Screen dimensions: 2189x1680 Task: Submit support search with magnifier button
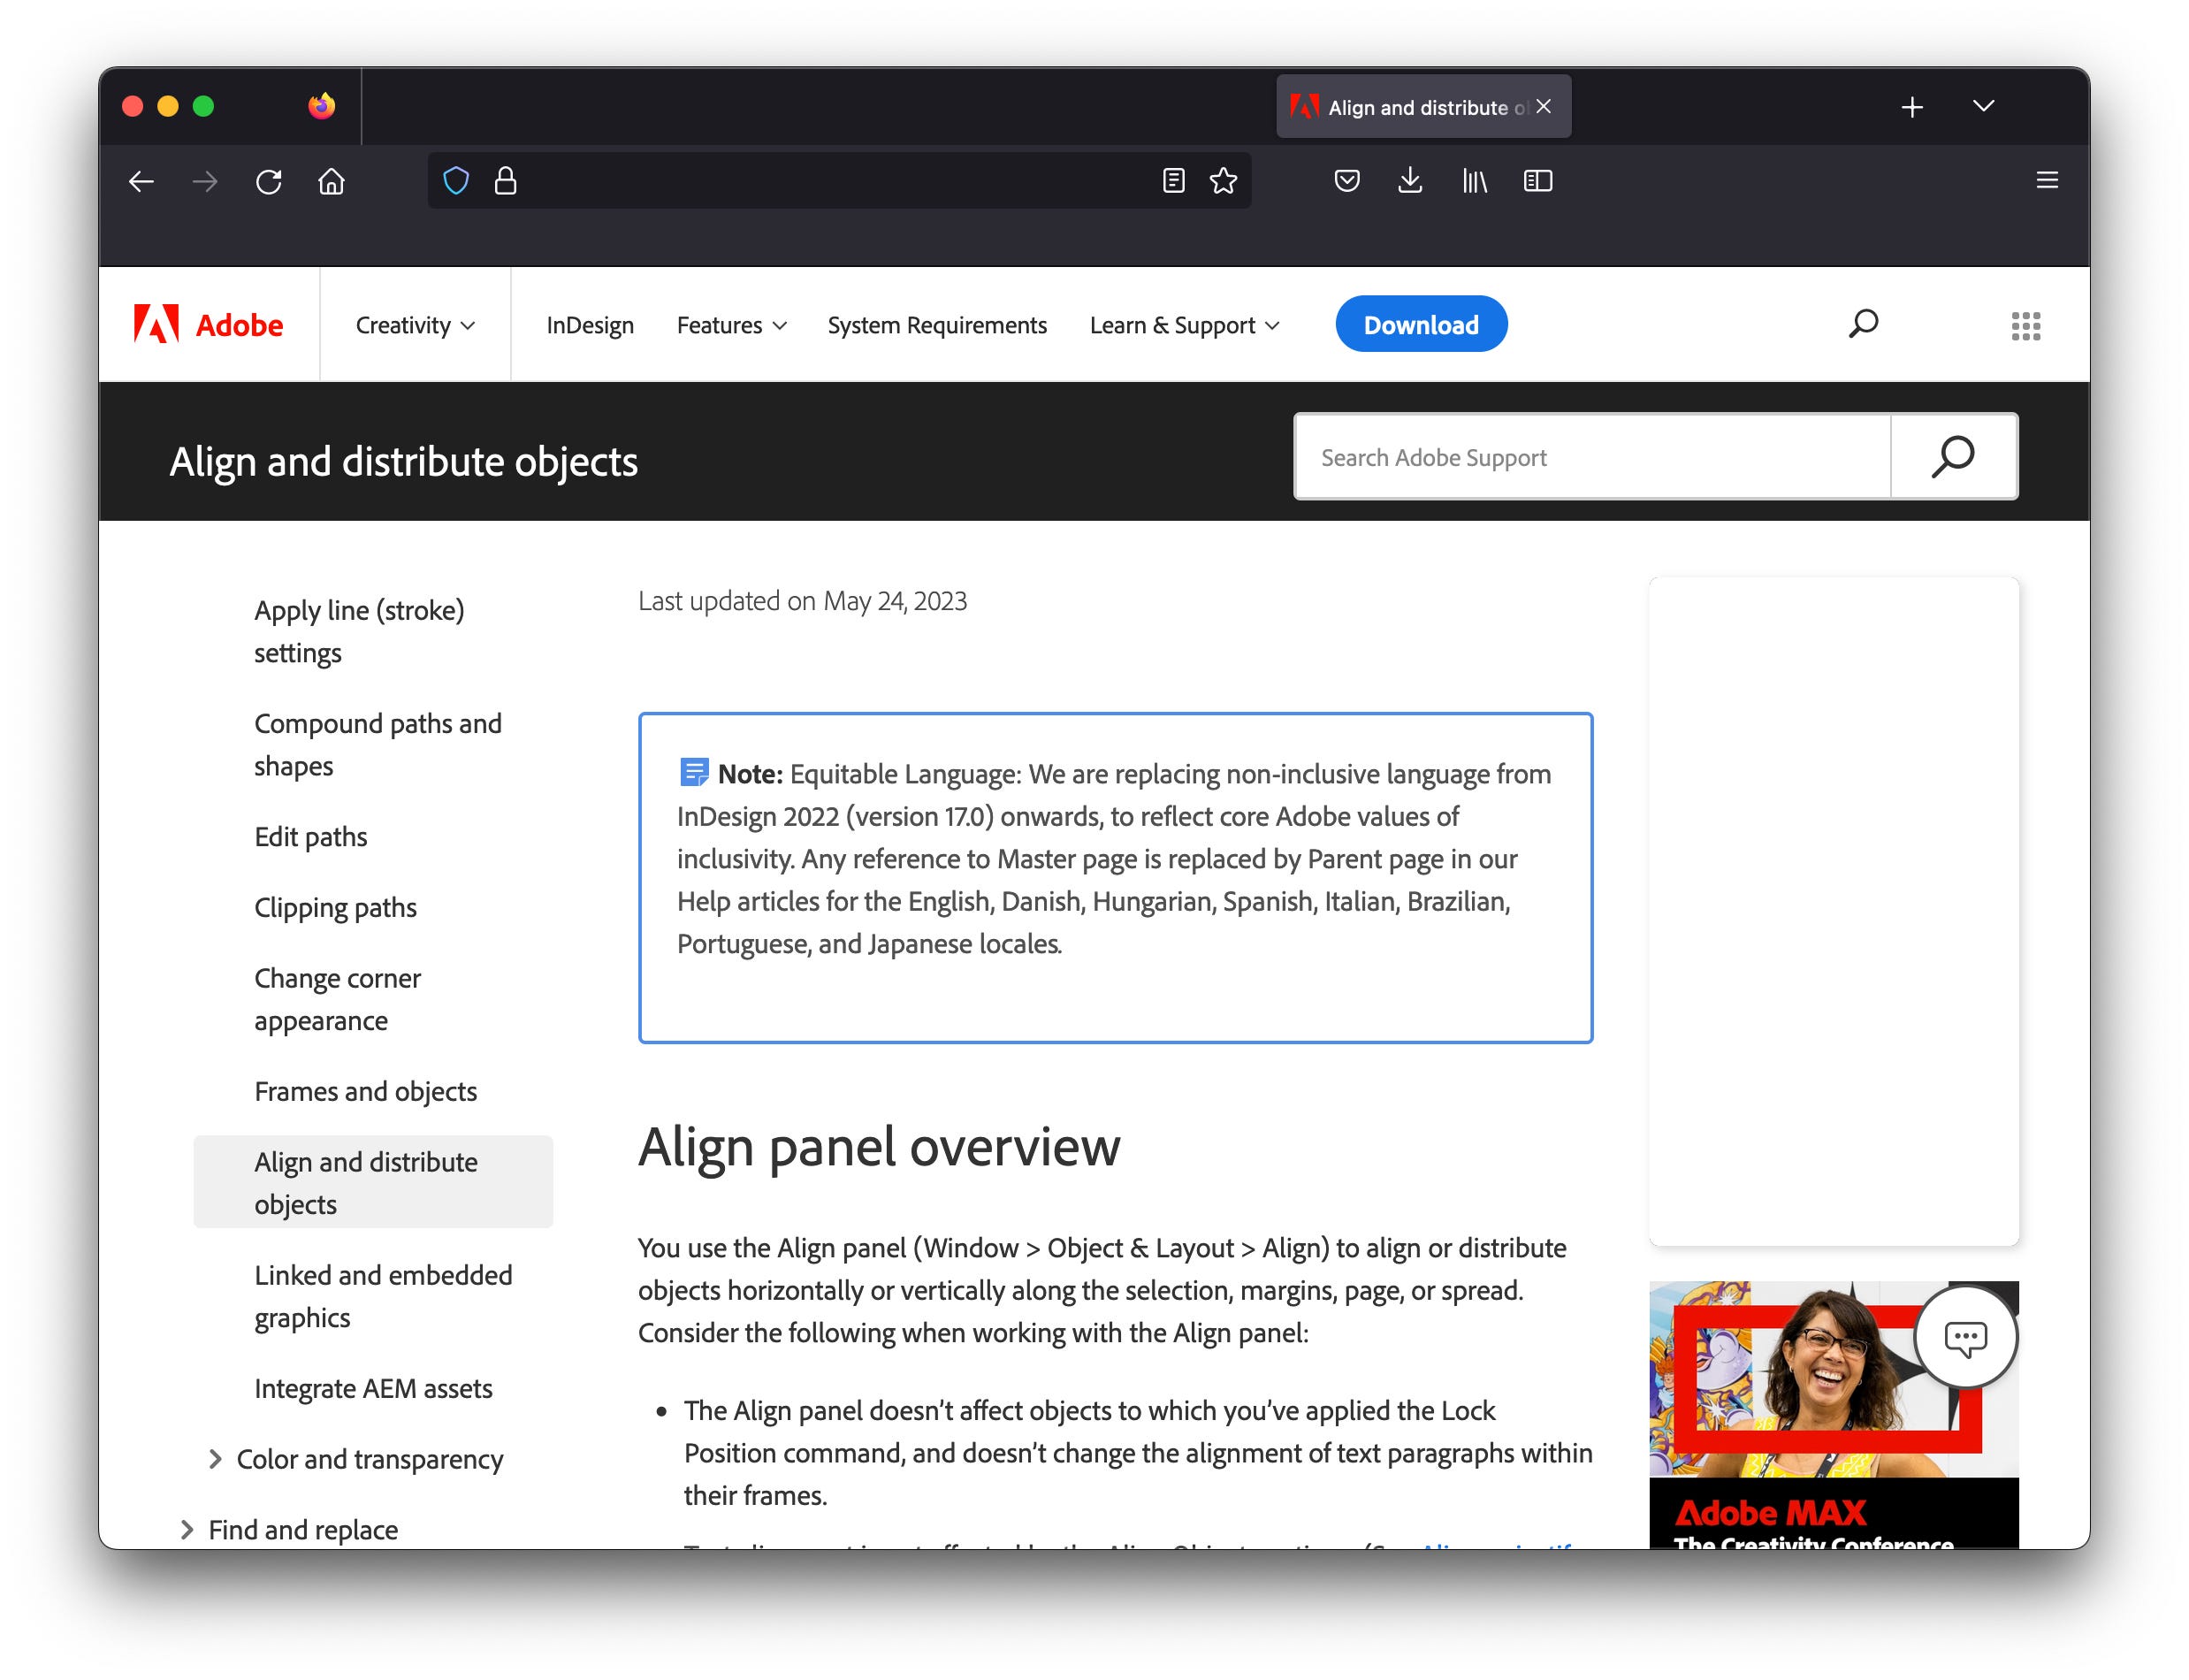[1953, 457]
